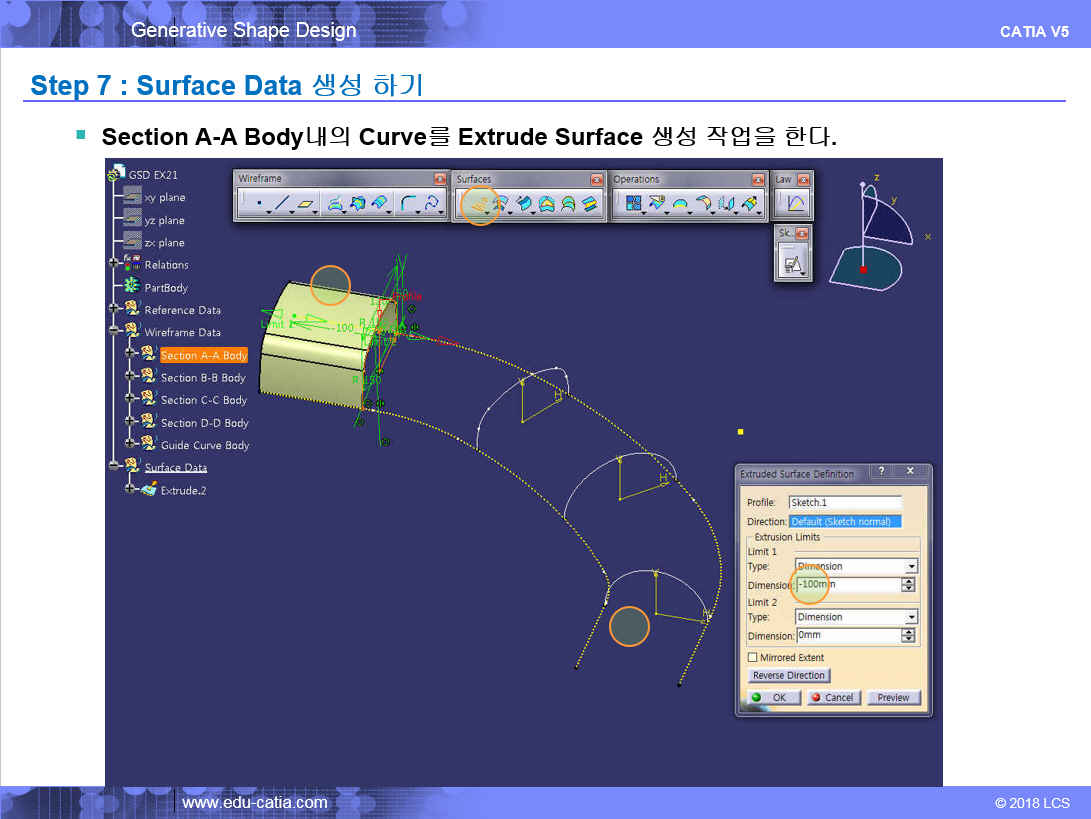Open the Limit 1 Type dropdown

click(x=909, y=566)
